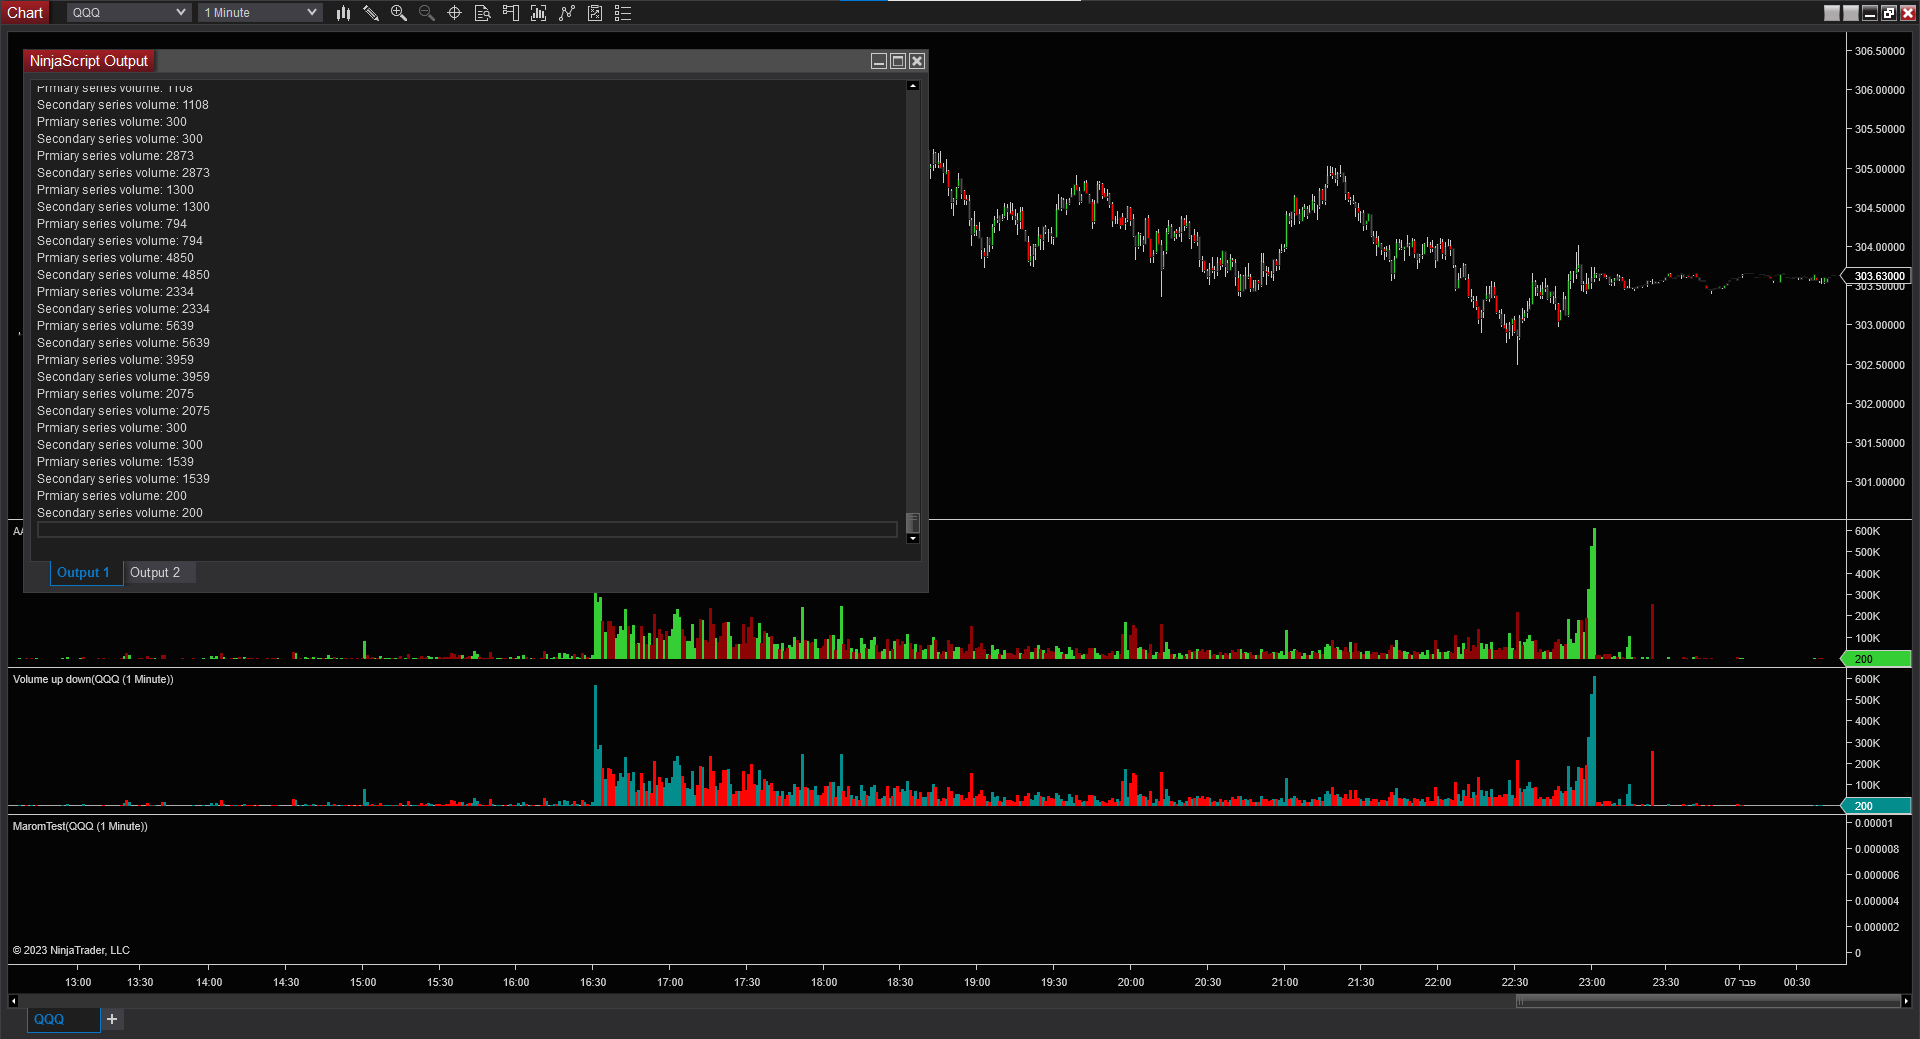Click the bar chart style icon
Image resolution: width=1920 pixels, height=1039 pixels.
pos(343,13)
